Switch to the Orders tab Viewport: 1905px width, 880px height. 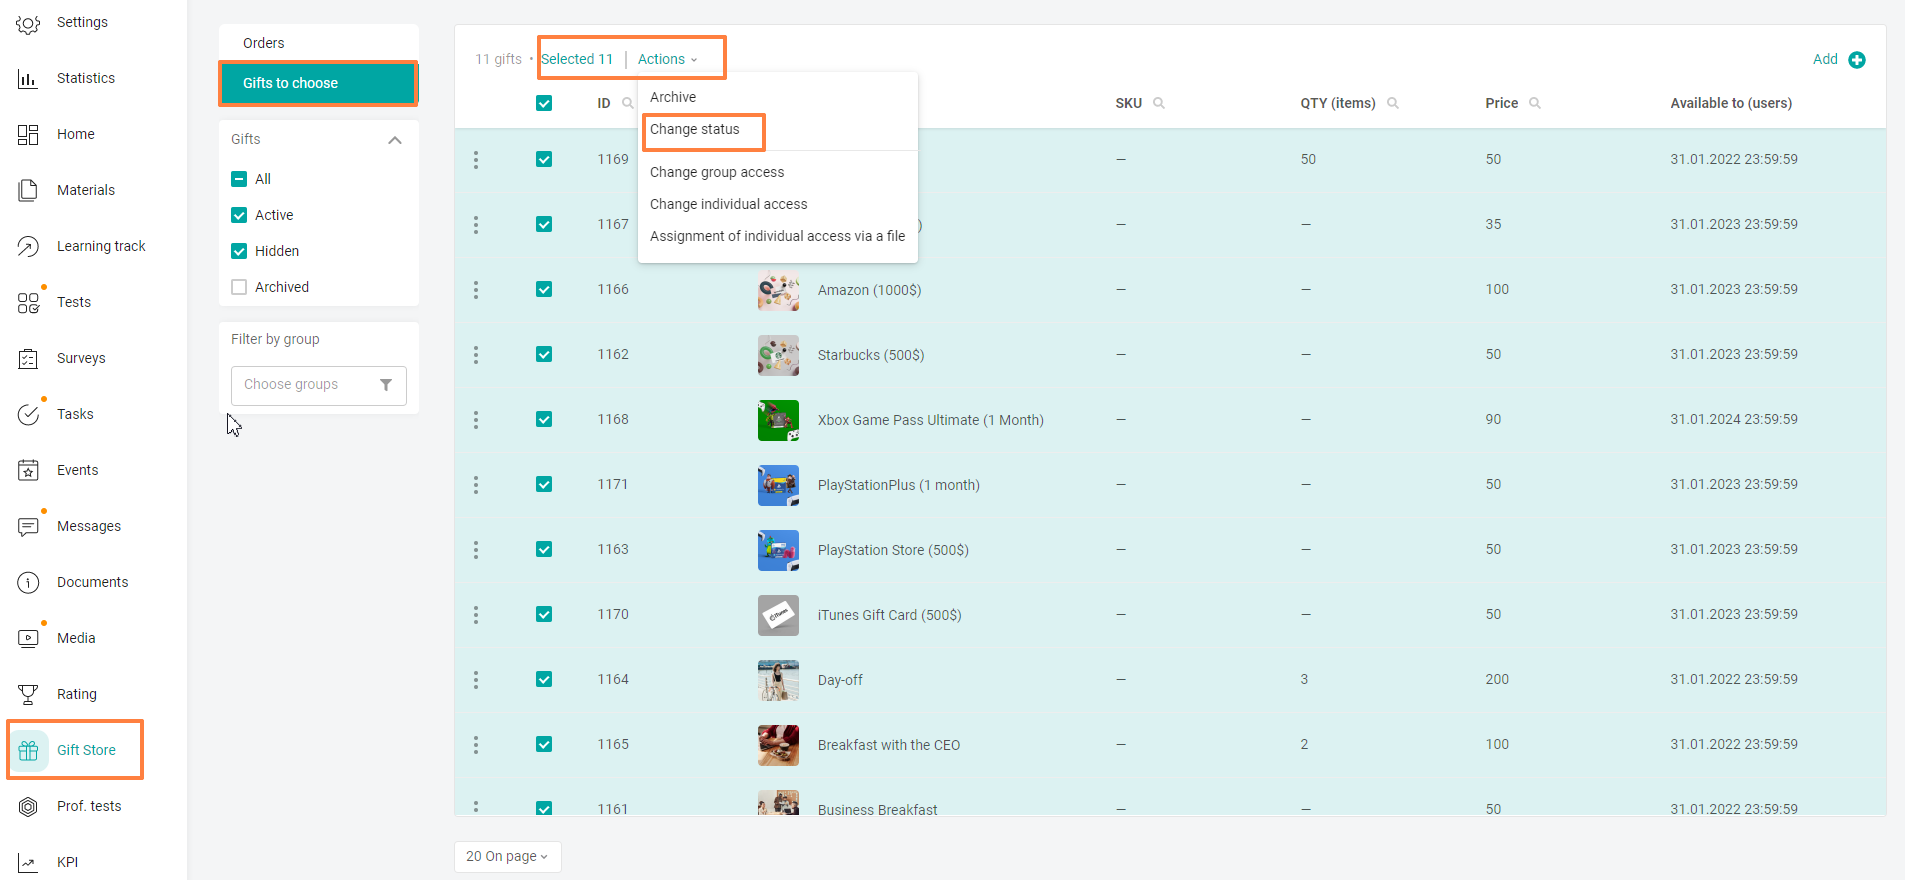(x=264, y=43)
